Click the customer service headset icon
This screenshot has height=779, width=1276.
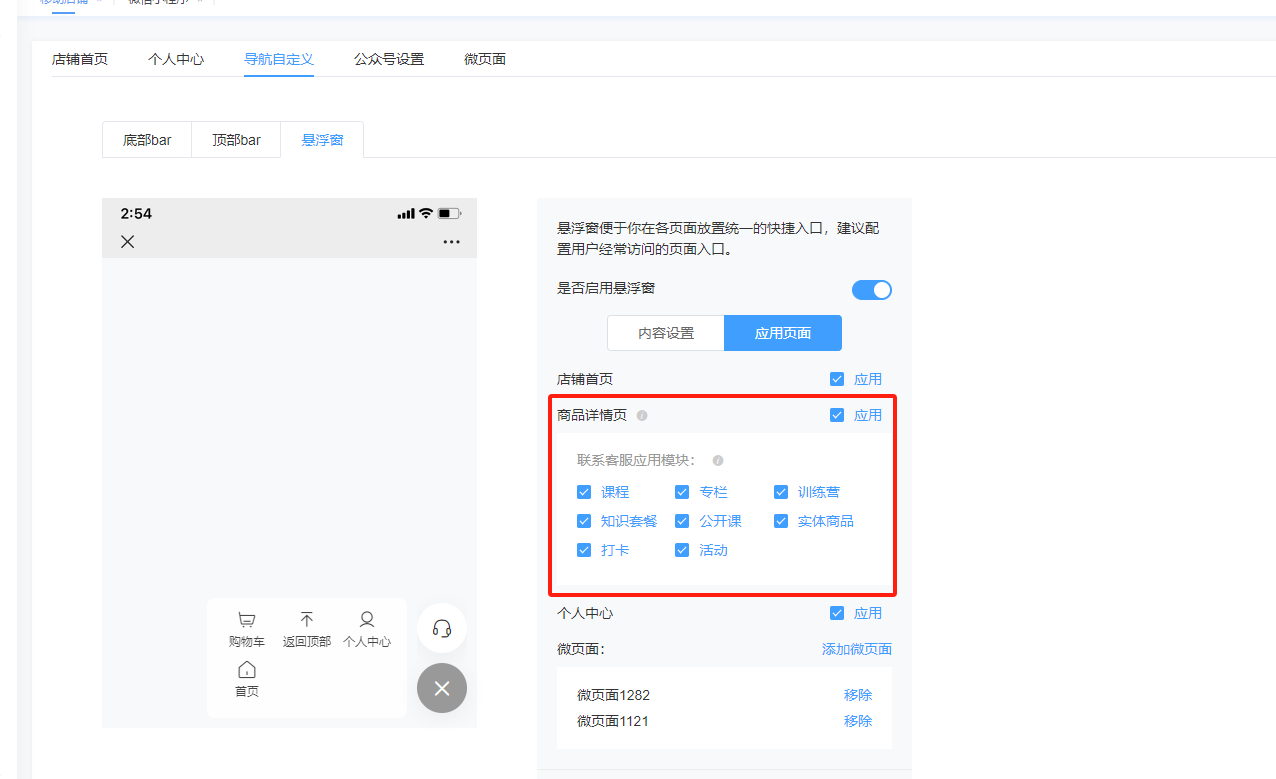click(x=442, y=628)
